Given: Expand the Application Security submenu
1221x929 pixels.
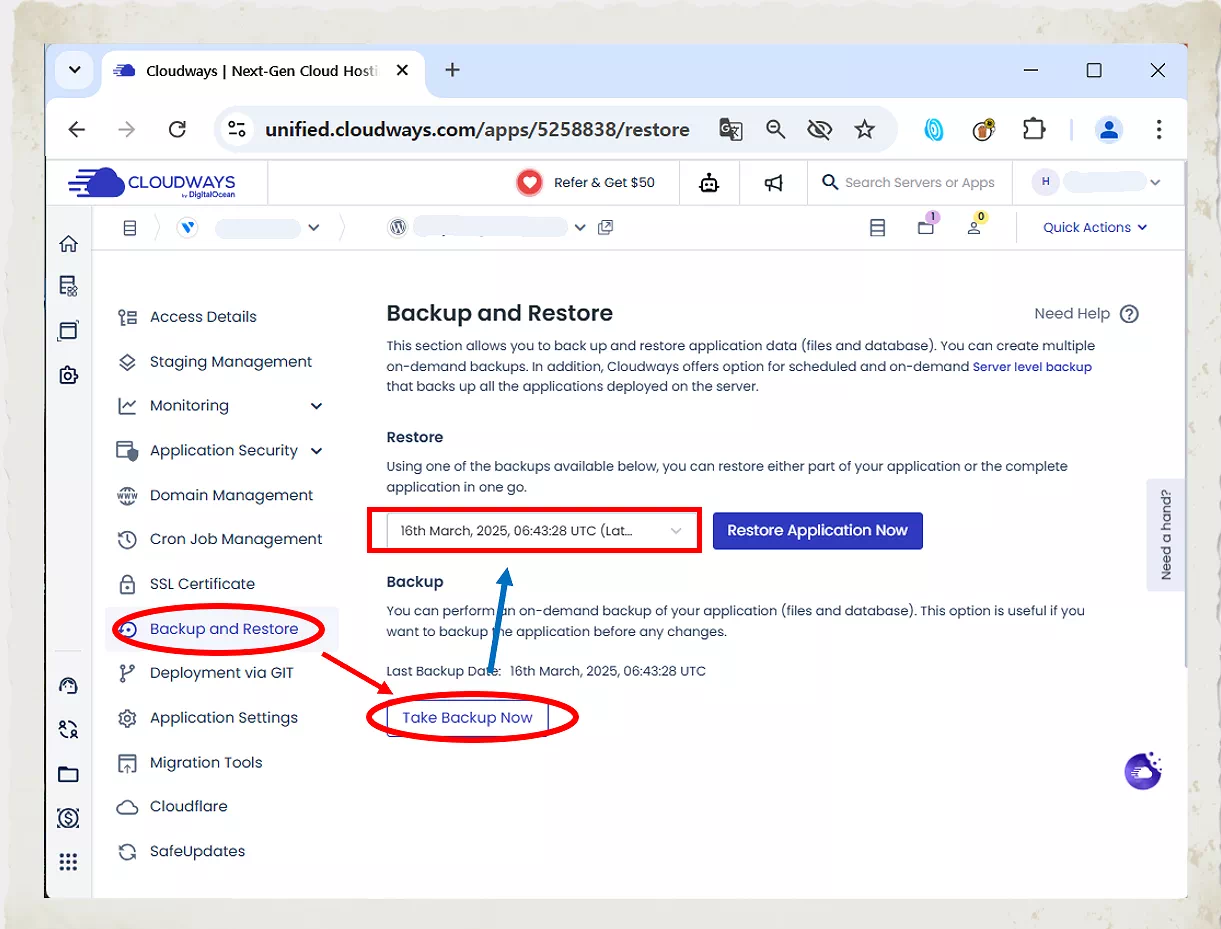Looking at the screenshot, I should 316,451.
